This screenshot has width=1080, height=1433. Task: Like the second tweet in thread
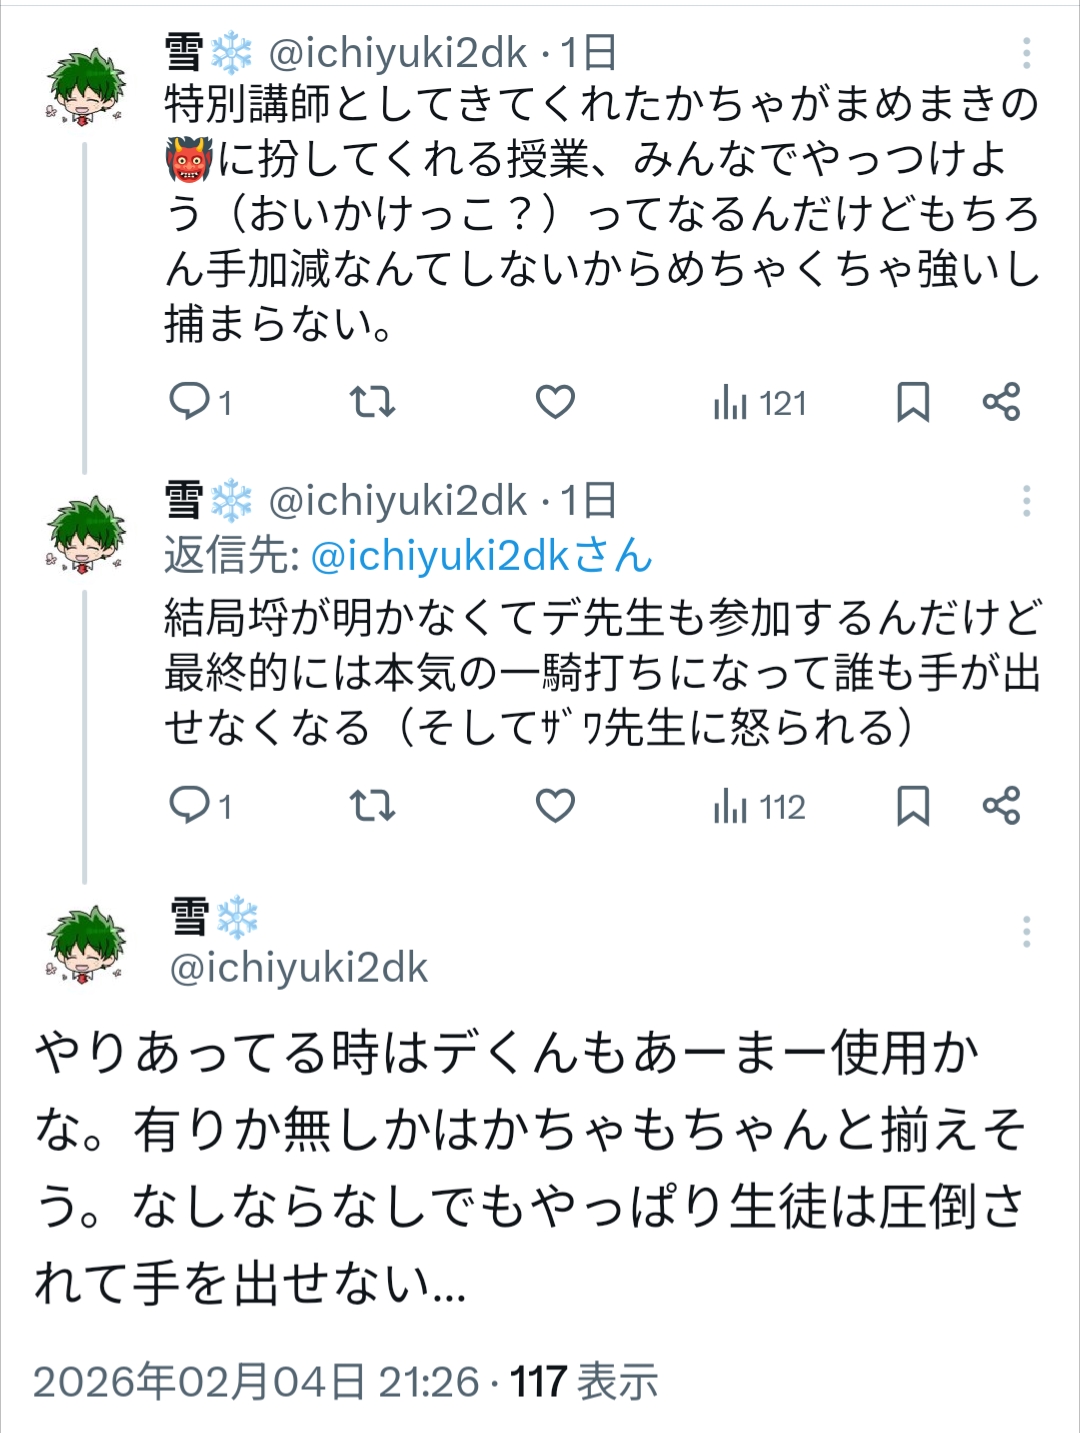[555, 805]
